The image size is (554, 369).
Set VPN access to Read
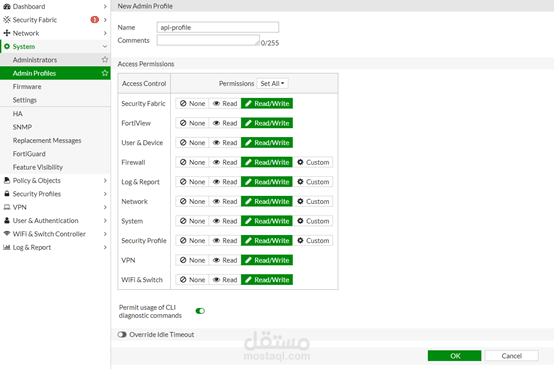[225, 260]
